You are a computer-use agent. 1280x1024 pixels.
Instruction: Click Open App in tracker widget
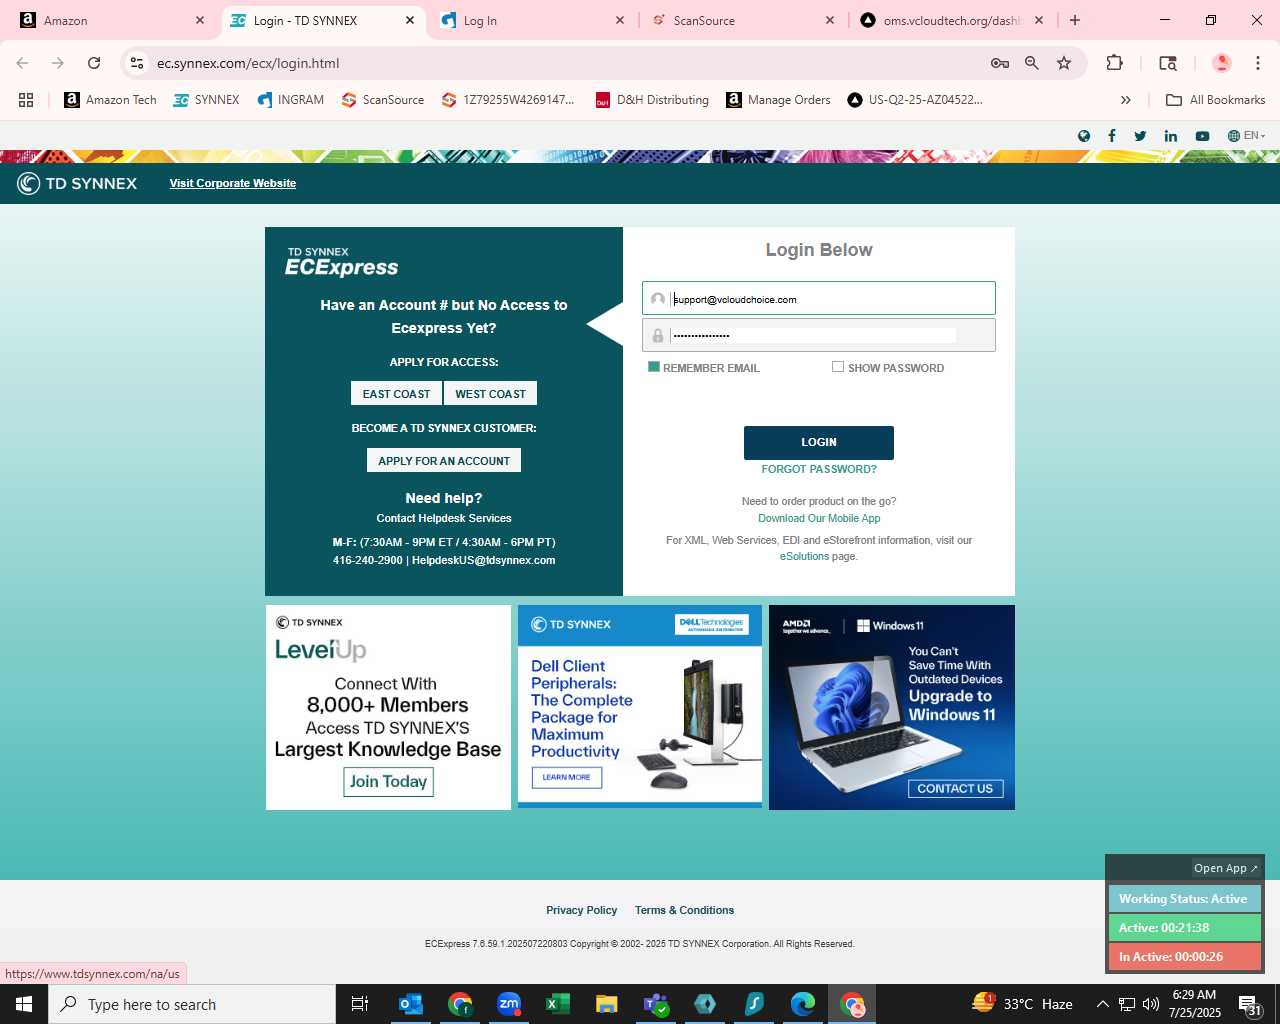(1226, 868)
